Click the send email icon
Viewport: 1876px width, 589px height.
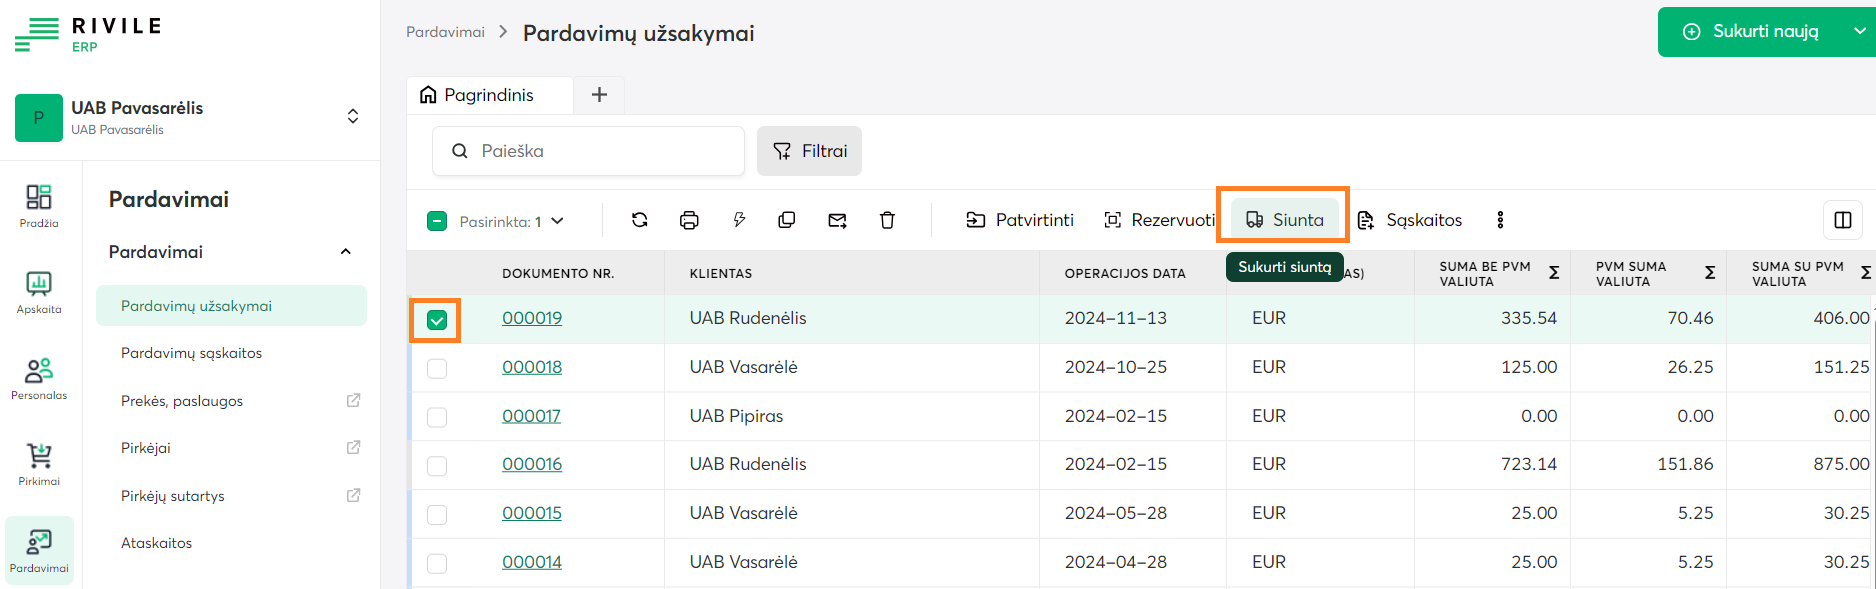838,220
